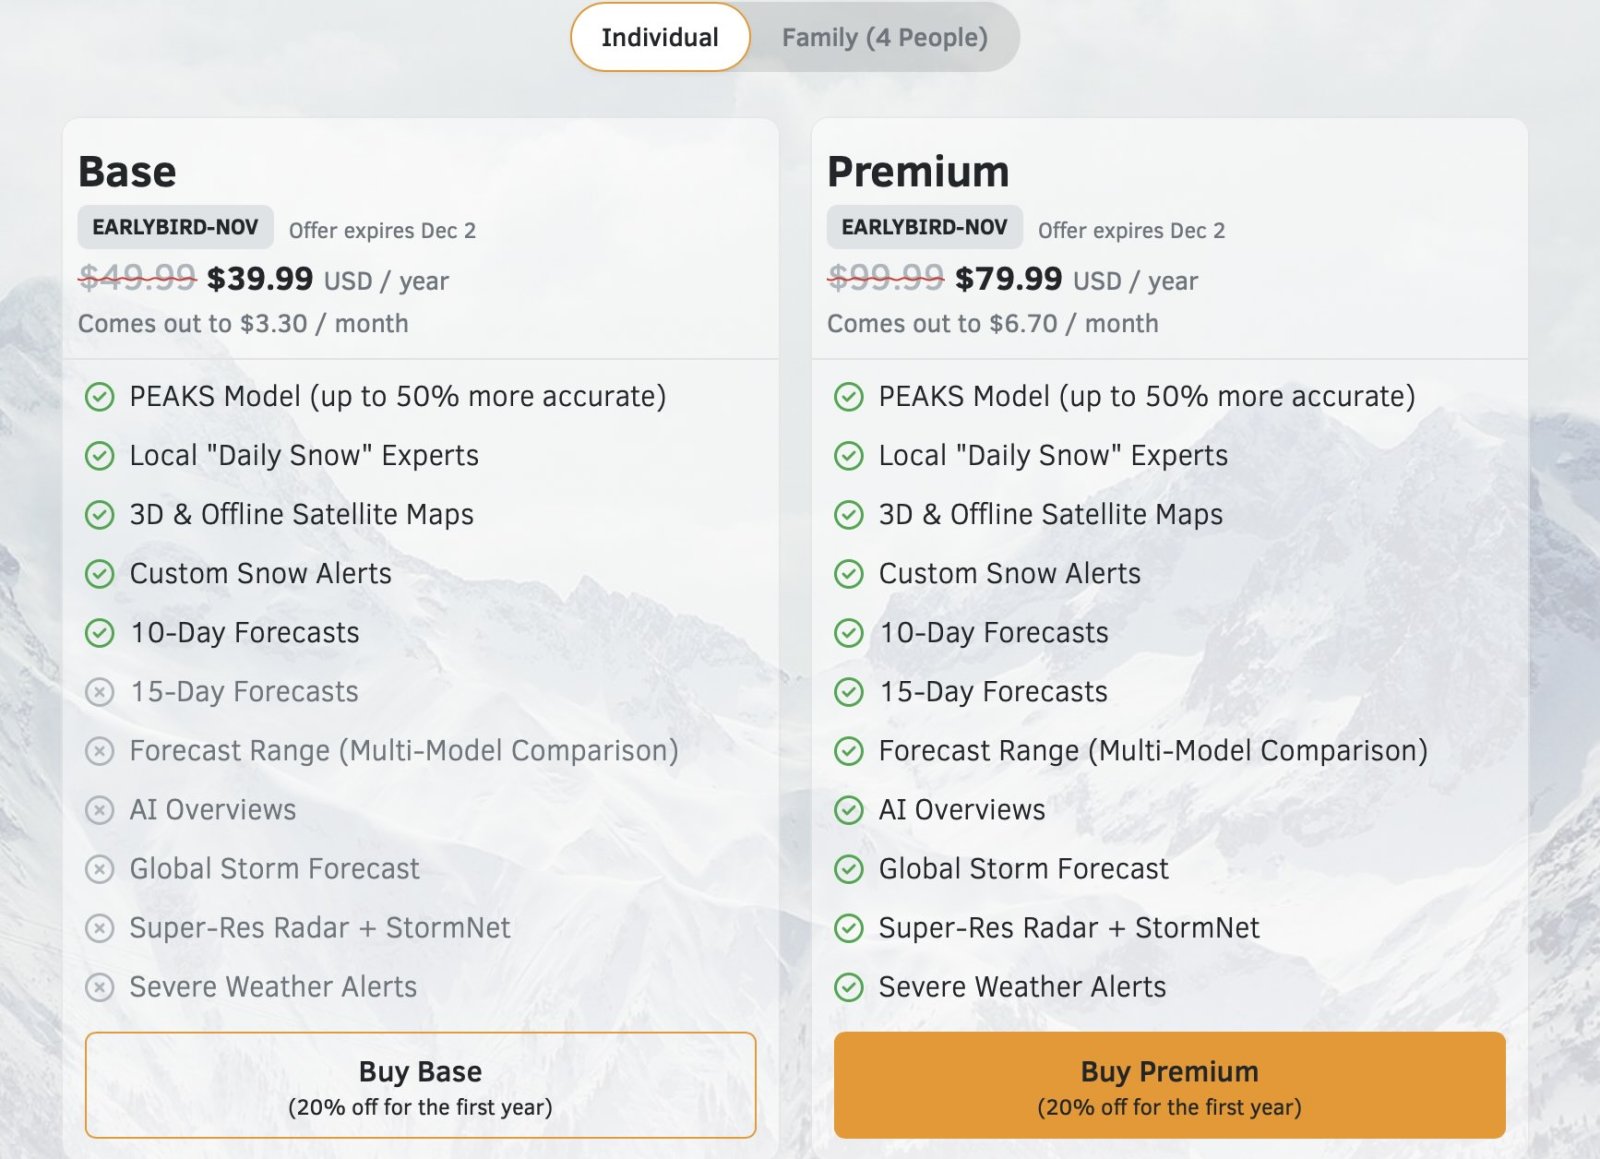Click Premium plan EARLYBIRD-NOV coupon badge
Viewport: 1600px width, 1159px height.
(924, 227)
